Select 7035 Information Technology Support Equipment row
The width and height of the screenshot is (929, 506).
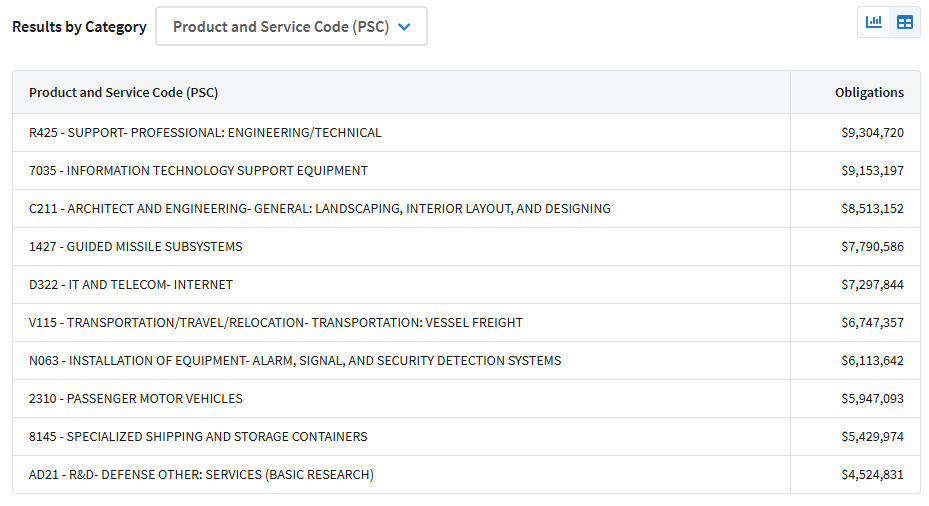tap(466, 171)
